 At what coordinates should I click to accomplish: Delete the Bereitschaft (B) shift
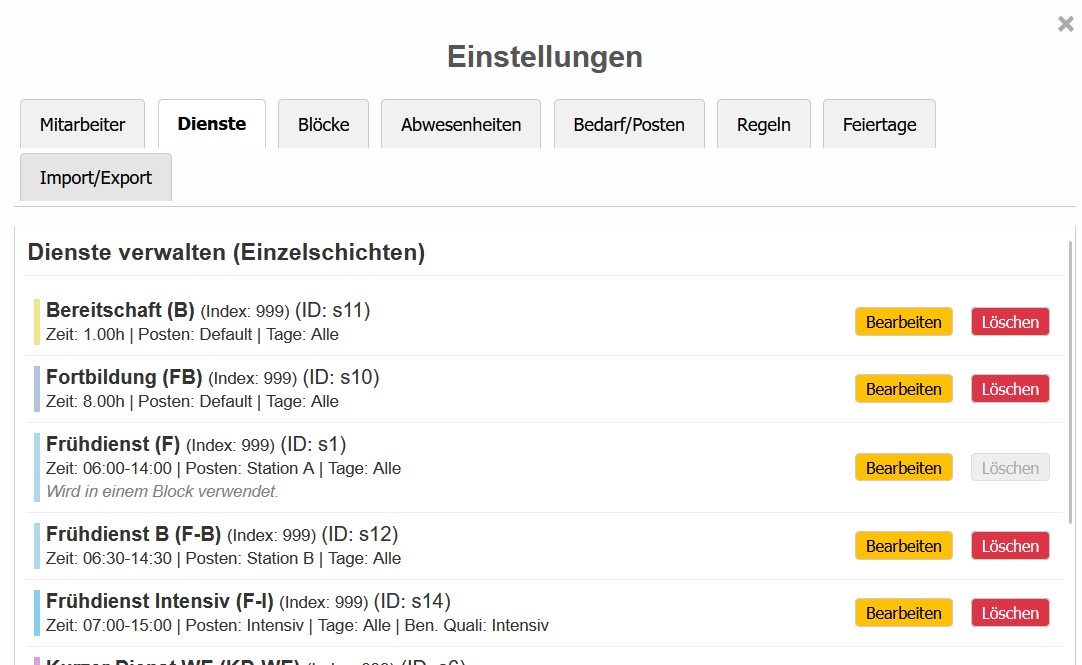[x=1010, y=322]
